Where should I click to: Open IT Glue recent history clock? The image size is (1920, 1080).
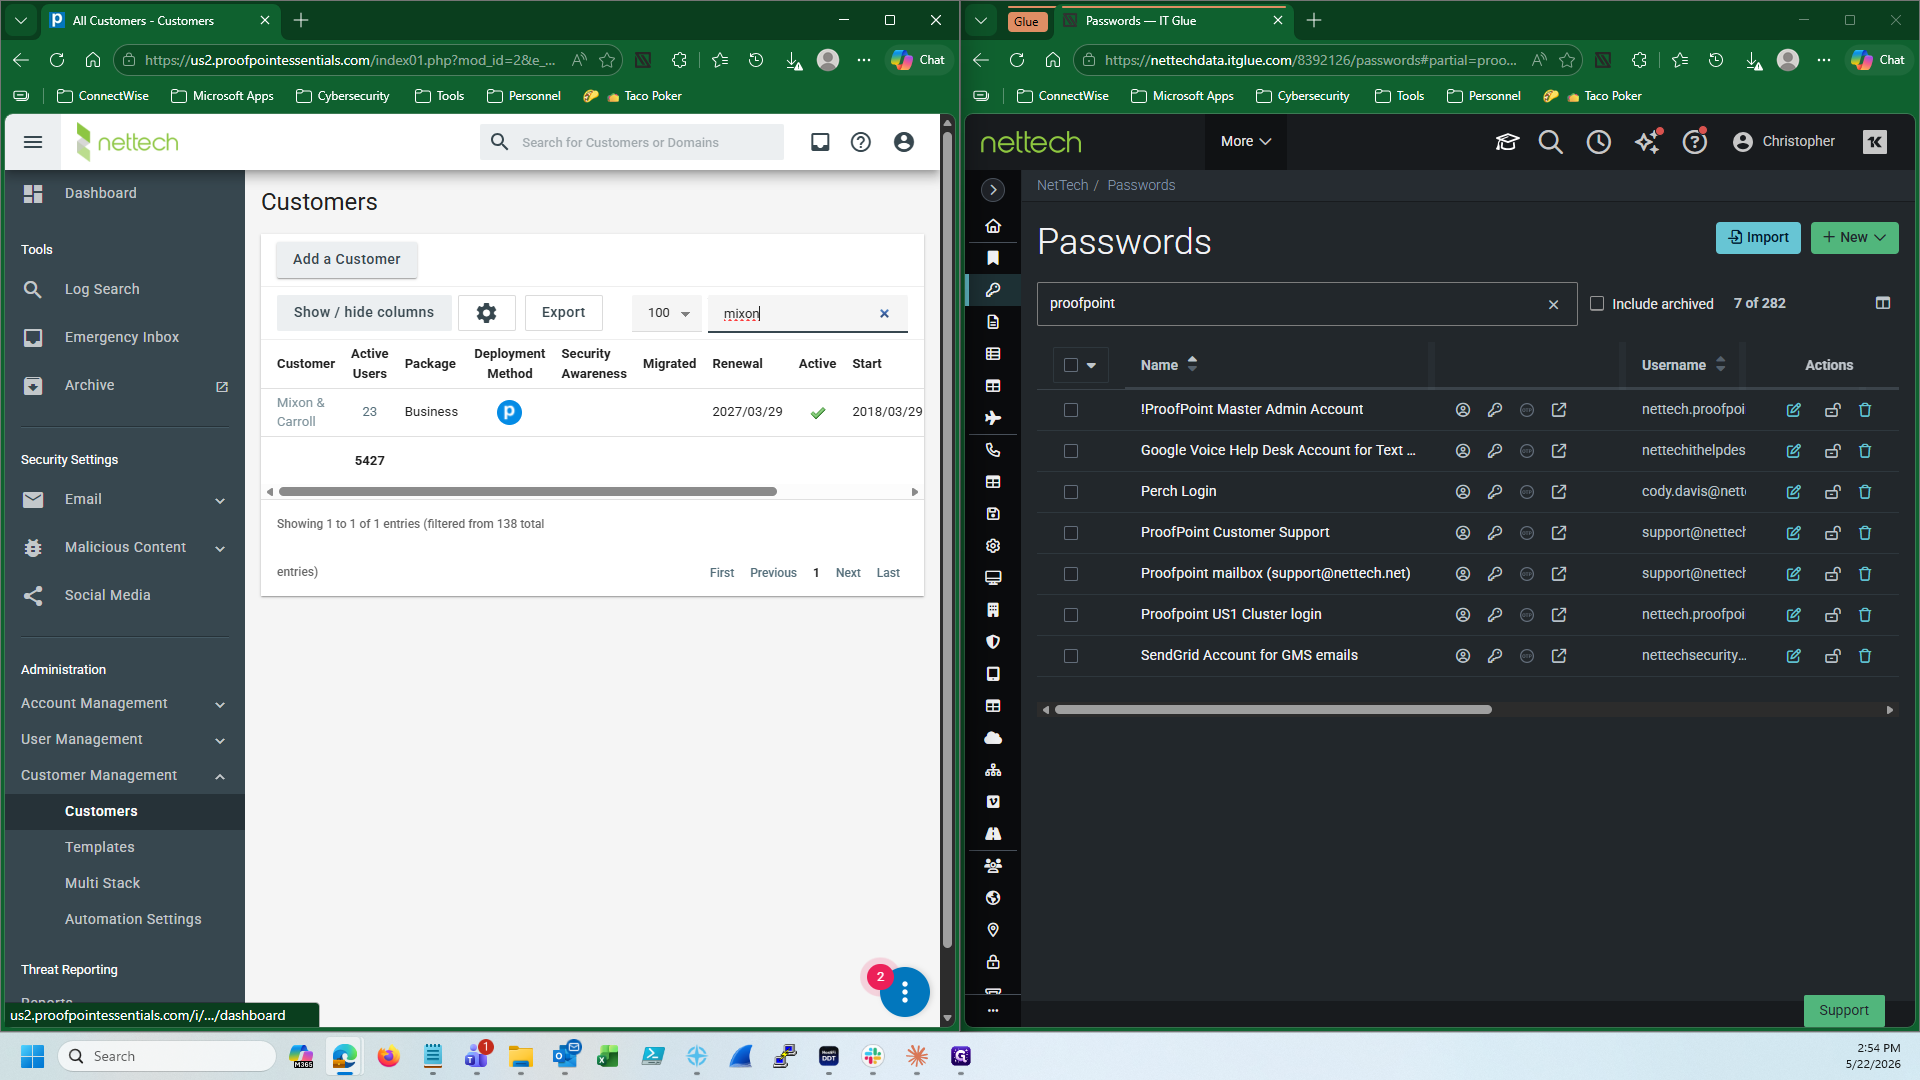coord(1599,142)
